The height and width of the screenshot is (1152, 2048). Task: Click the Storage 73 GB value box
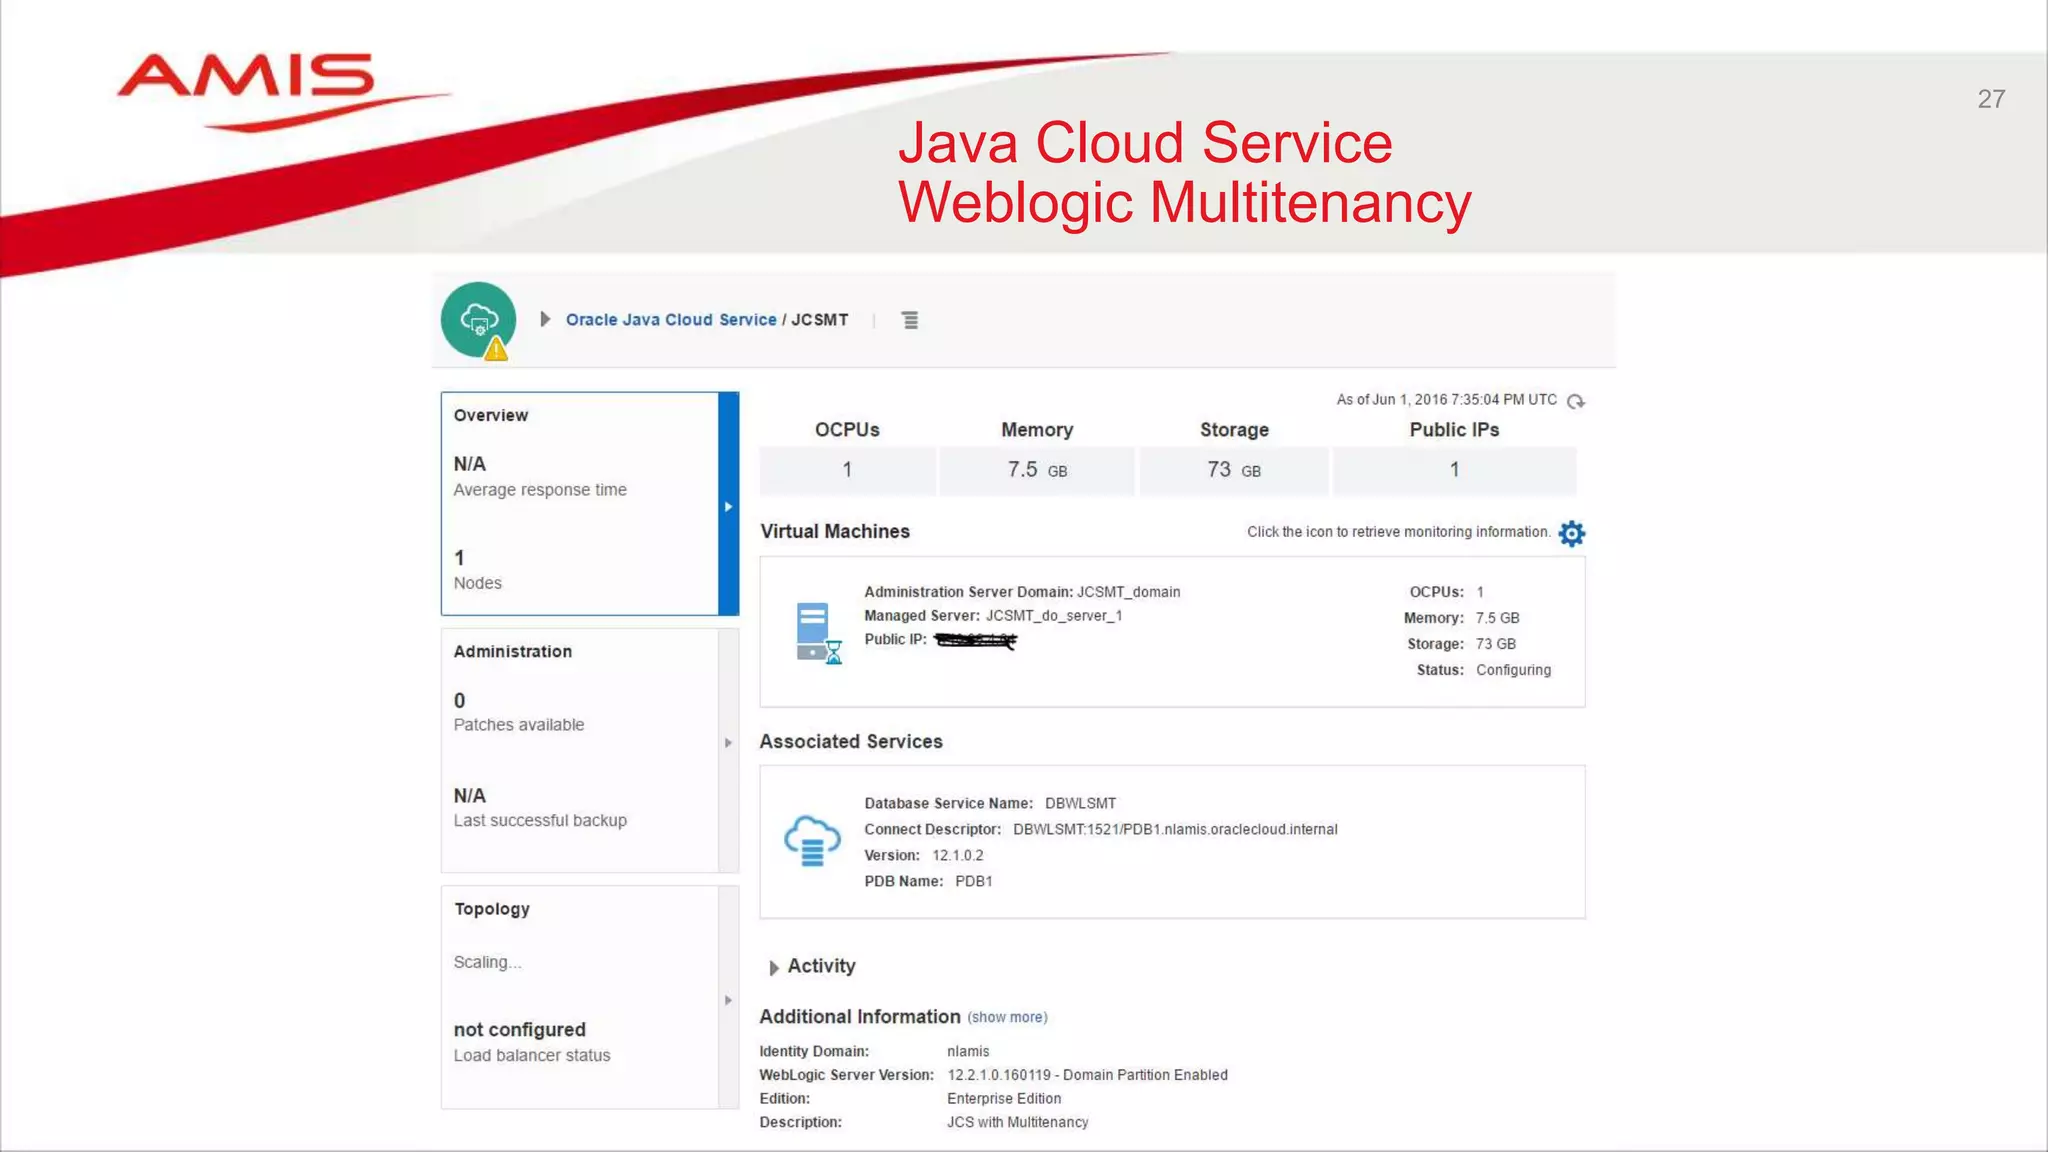[x=1234, y=470]
